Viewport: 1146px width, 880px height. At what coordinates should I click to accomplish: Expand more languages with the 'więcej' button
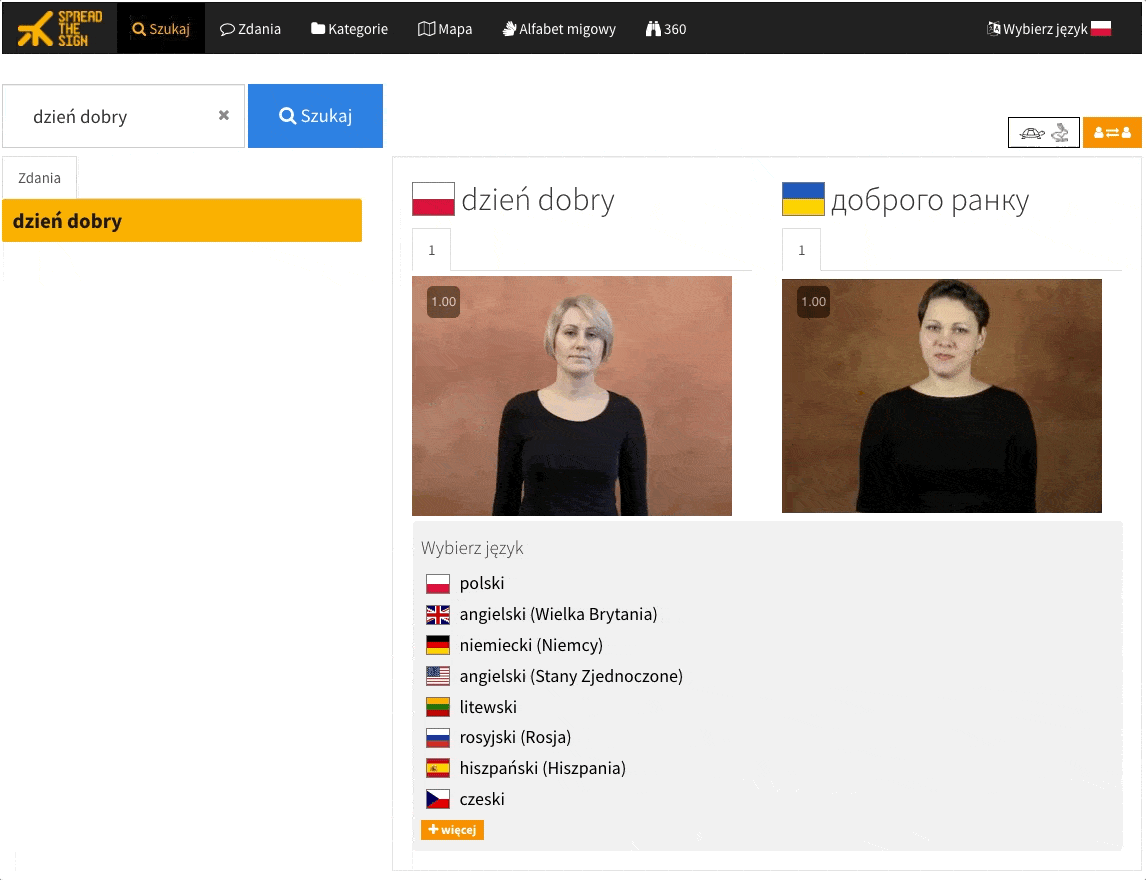(x=452, y=830)
